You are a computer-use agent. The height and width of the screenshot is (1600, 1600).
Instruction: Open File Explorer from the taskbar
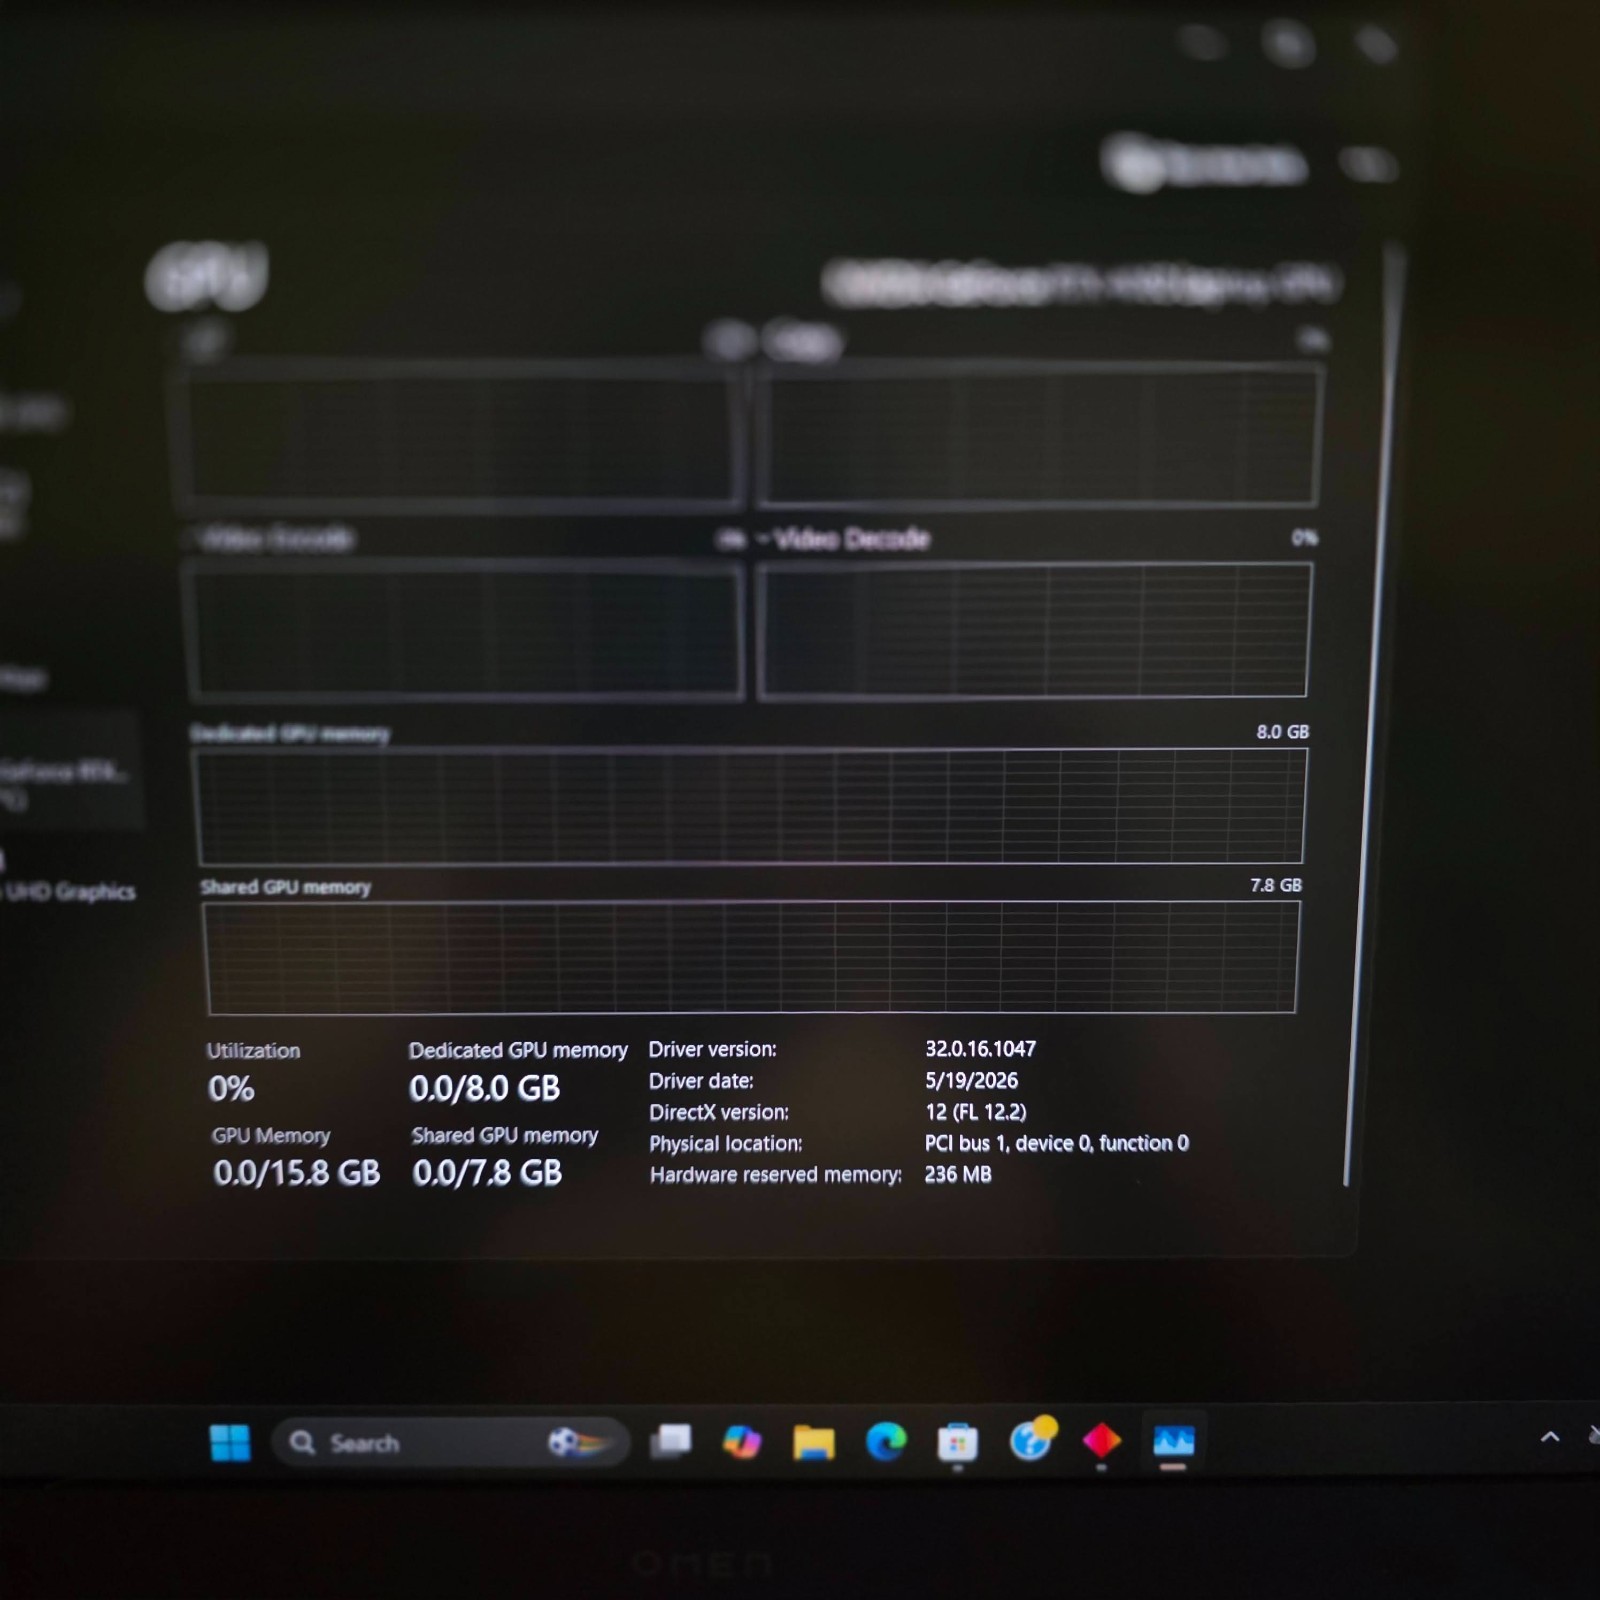point(814,1442)
